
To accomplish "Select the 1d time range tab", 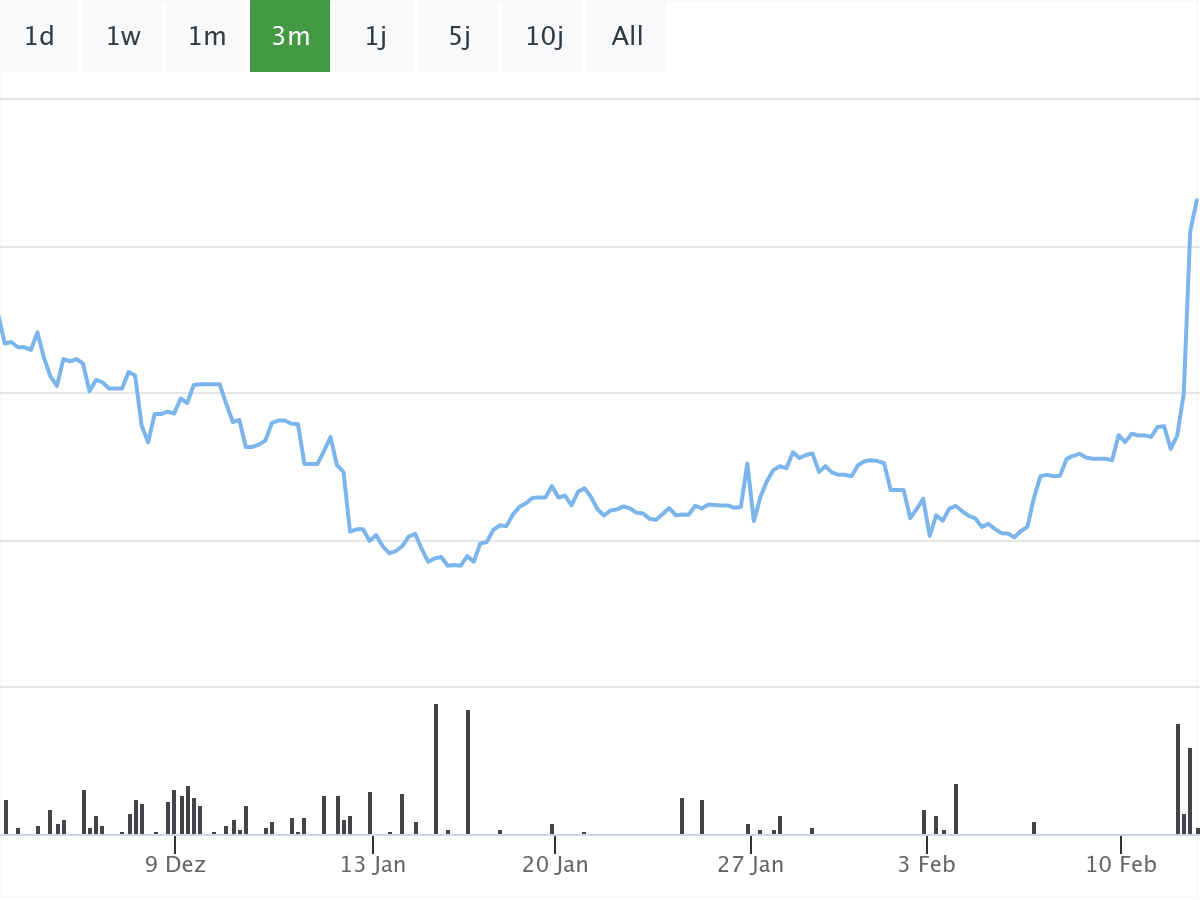I will 39,37.
